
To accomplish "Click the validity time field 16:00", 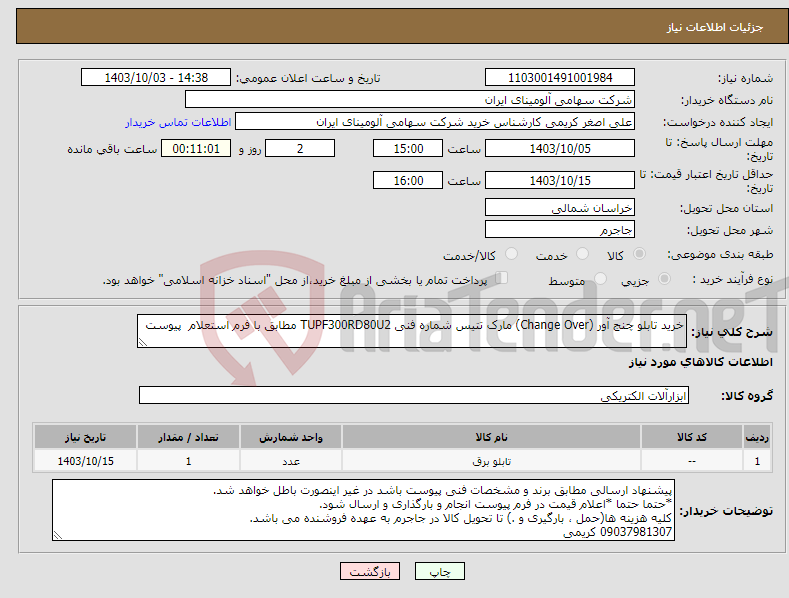I will 408,180.
